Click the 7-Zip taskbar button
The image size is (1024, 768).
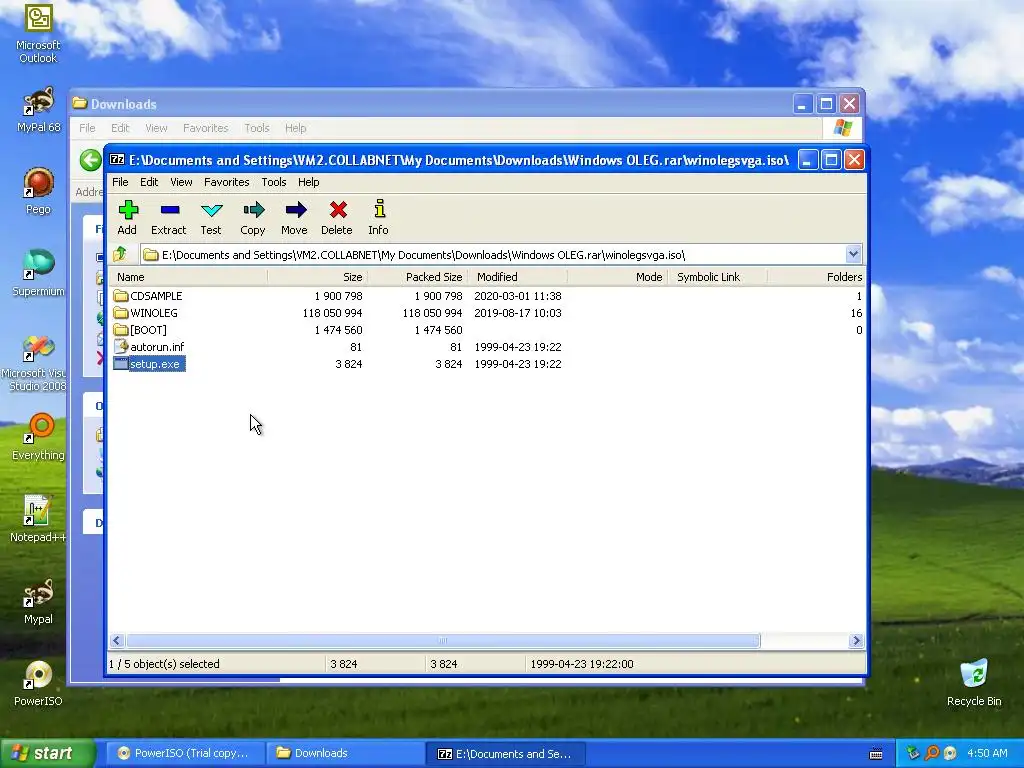[506, 753]
